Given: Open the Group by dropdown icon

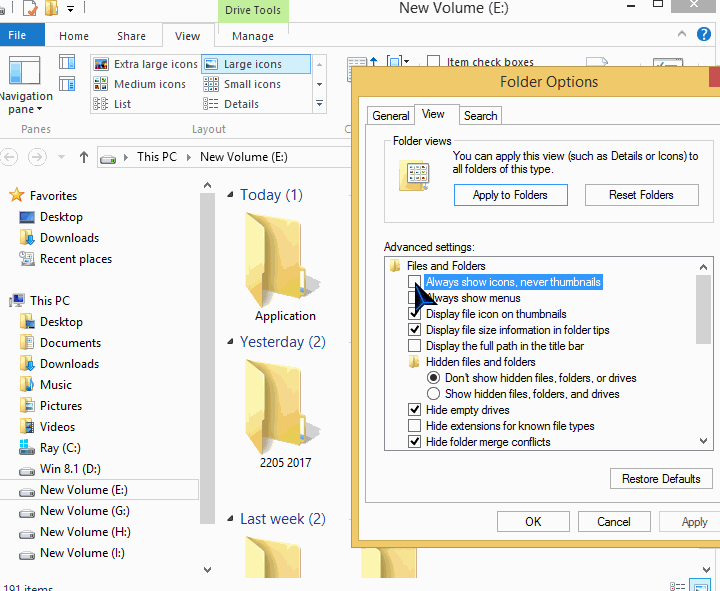Looking at the screenshot, I should [x=398, y=61].
